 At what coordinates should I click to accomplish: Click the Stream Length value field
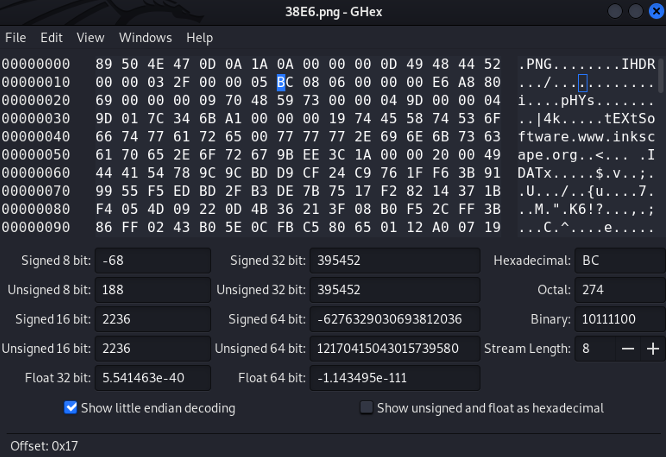[x=595, y=349]
